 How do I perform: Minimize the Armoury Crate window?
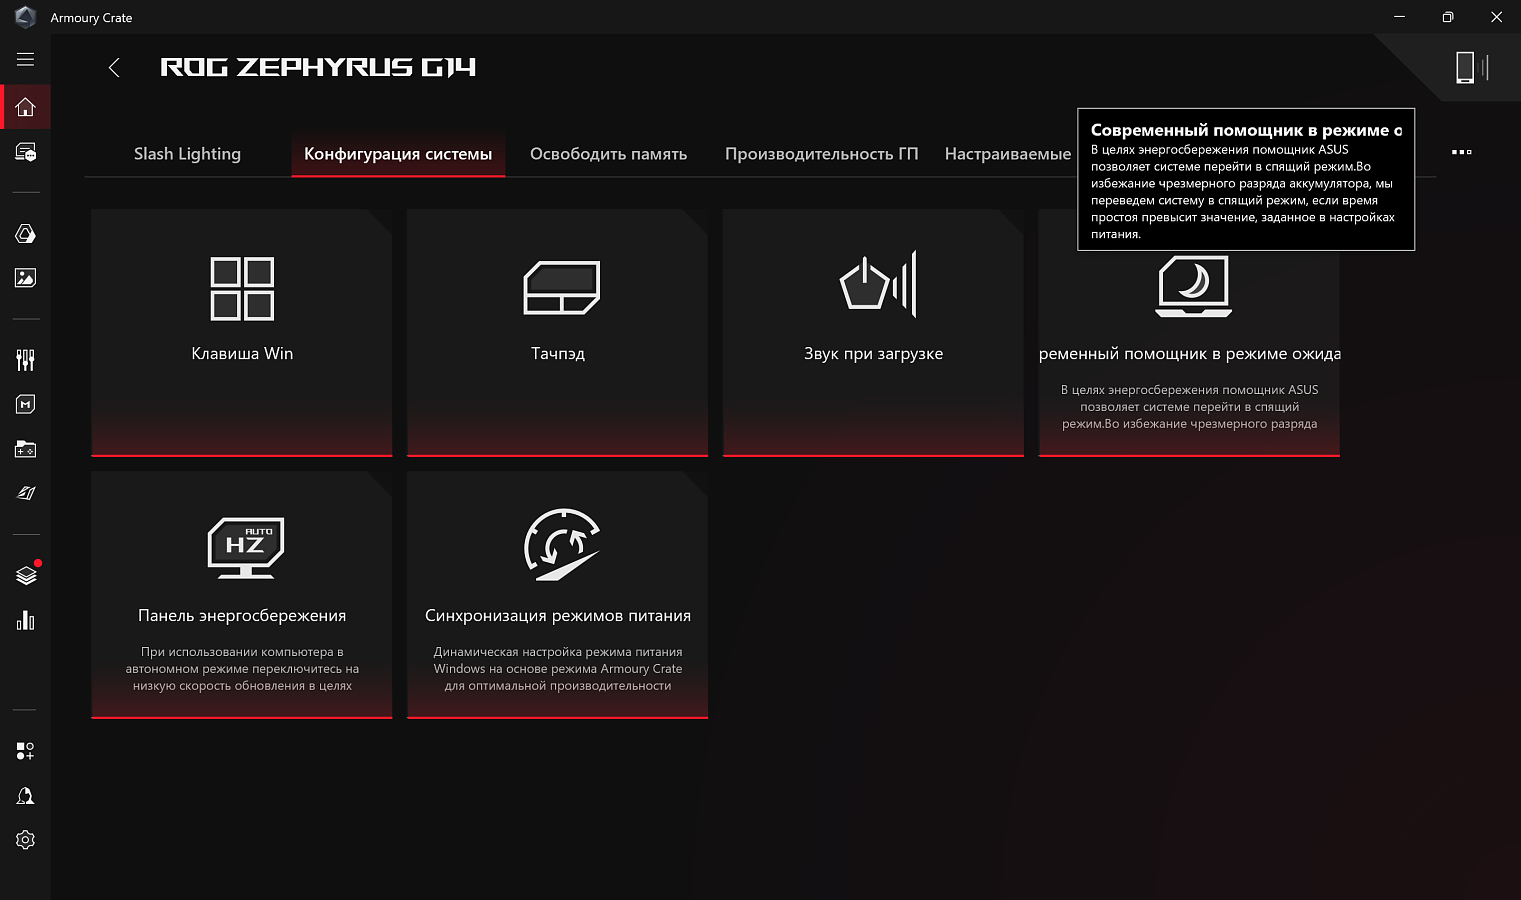pyautogui.click(x=1399, y=17)
